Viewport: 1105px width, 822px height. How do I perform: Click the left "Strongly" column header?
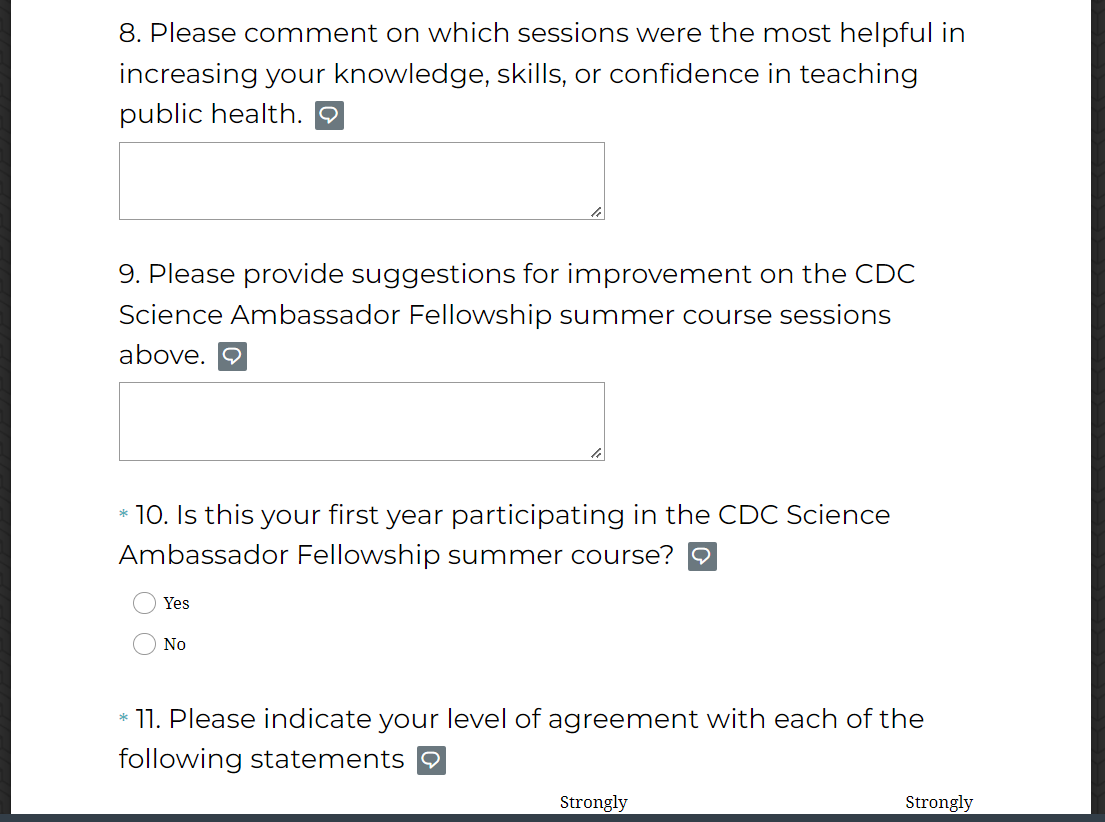(x=593, y=802)
